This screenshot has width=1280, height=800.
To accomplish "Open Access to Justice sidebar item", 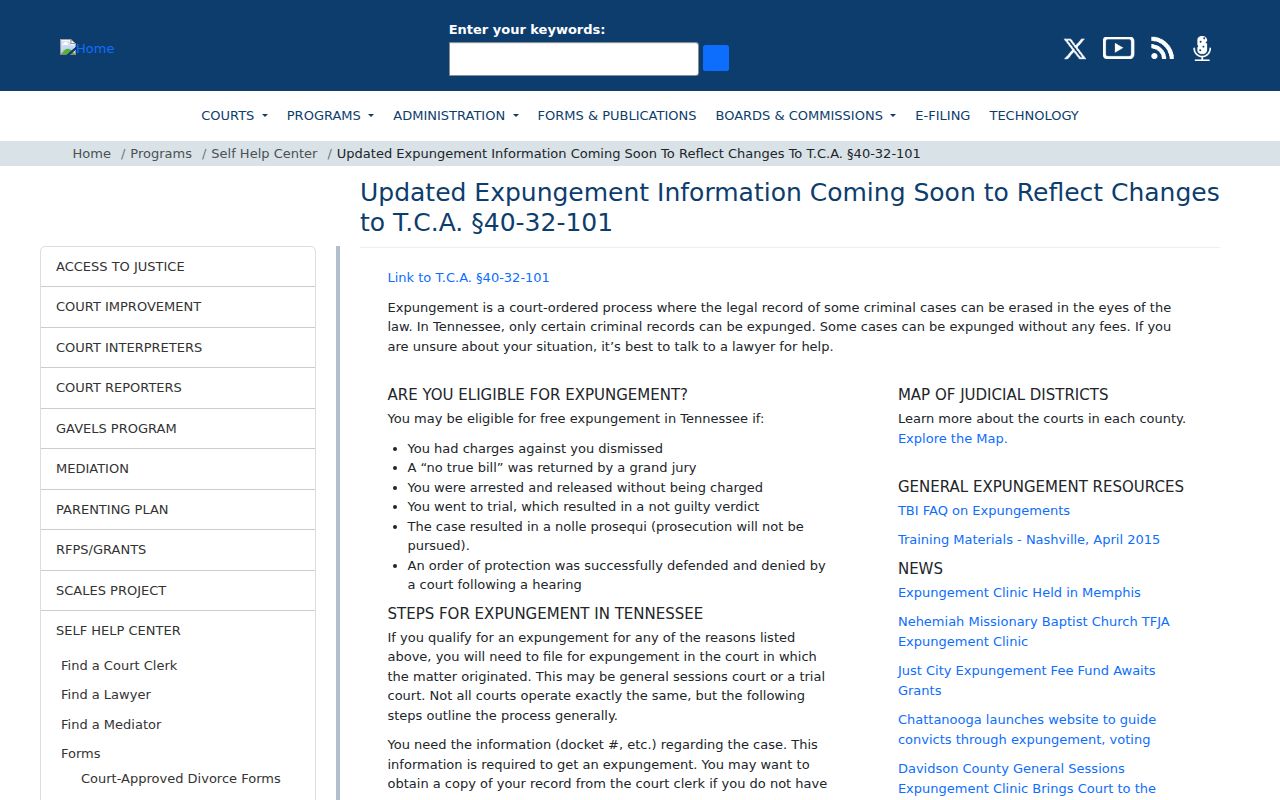I will [178, 266].
